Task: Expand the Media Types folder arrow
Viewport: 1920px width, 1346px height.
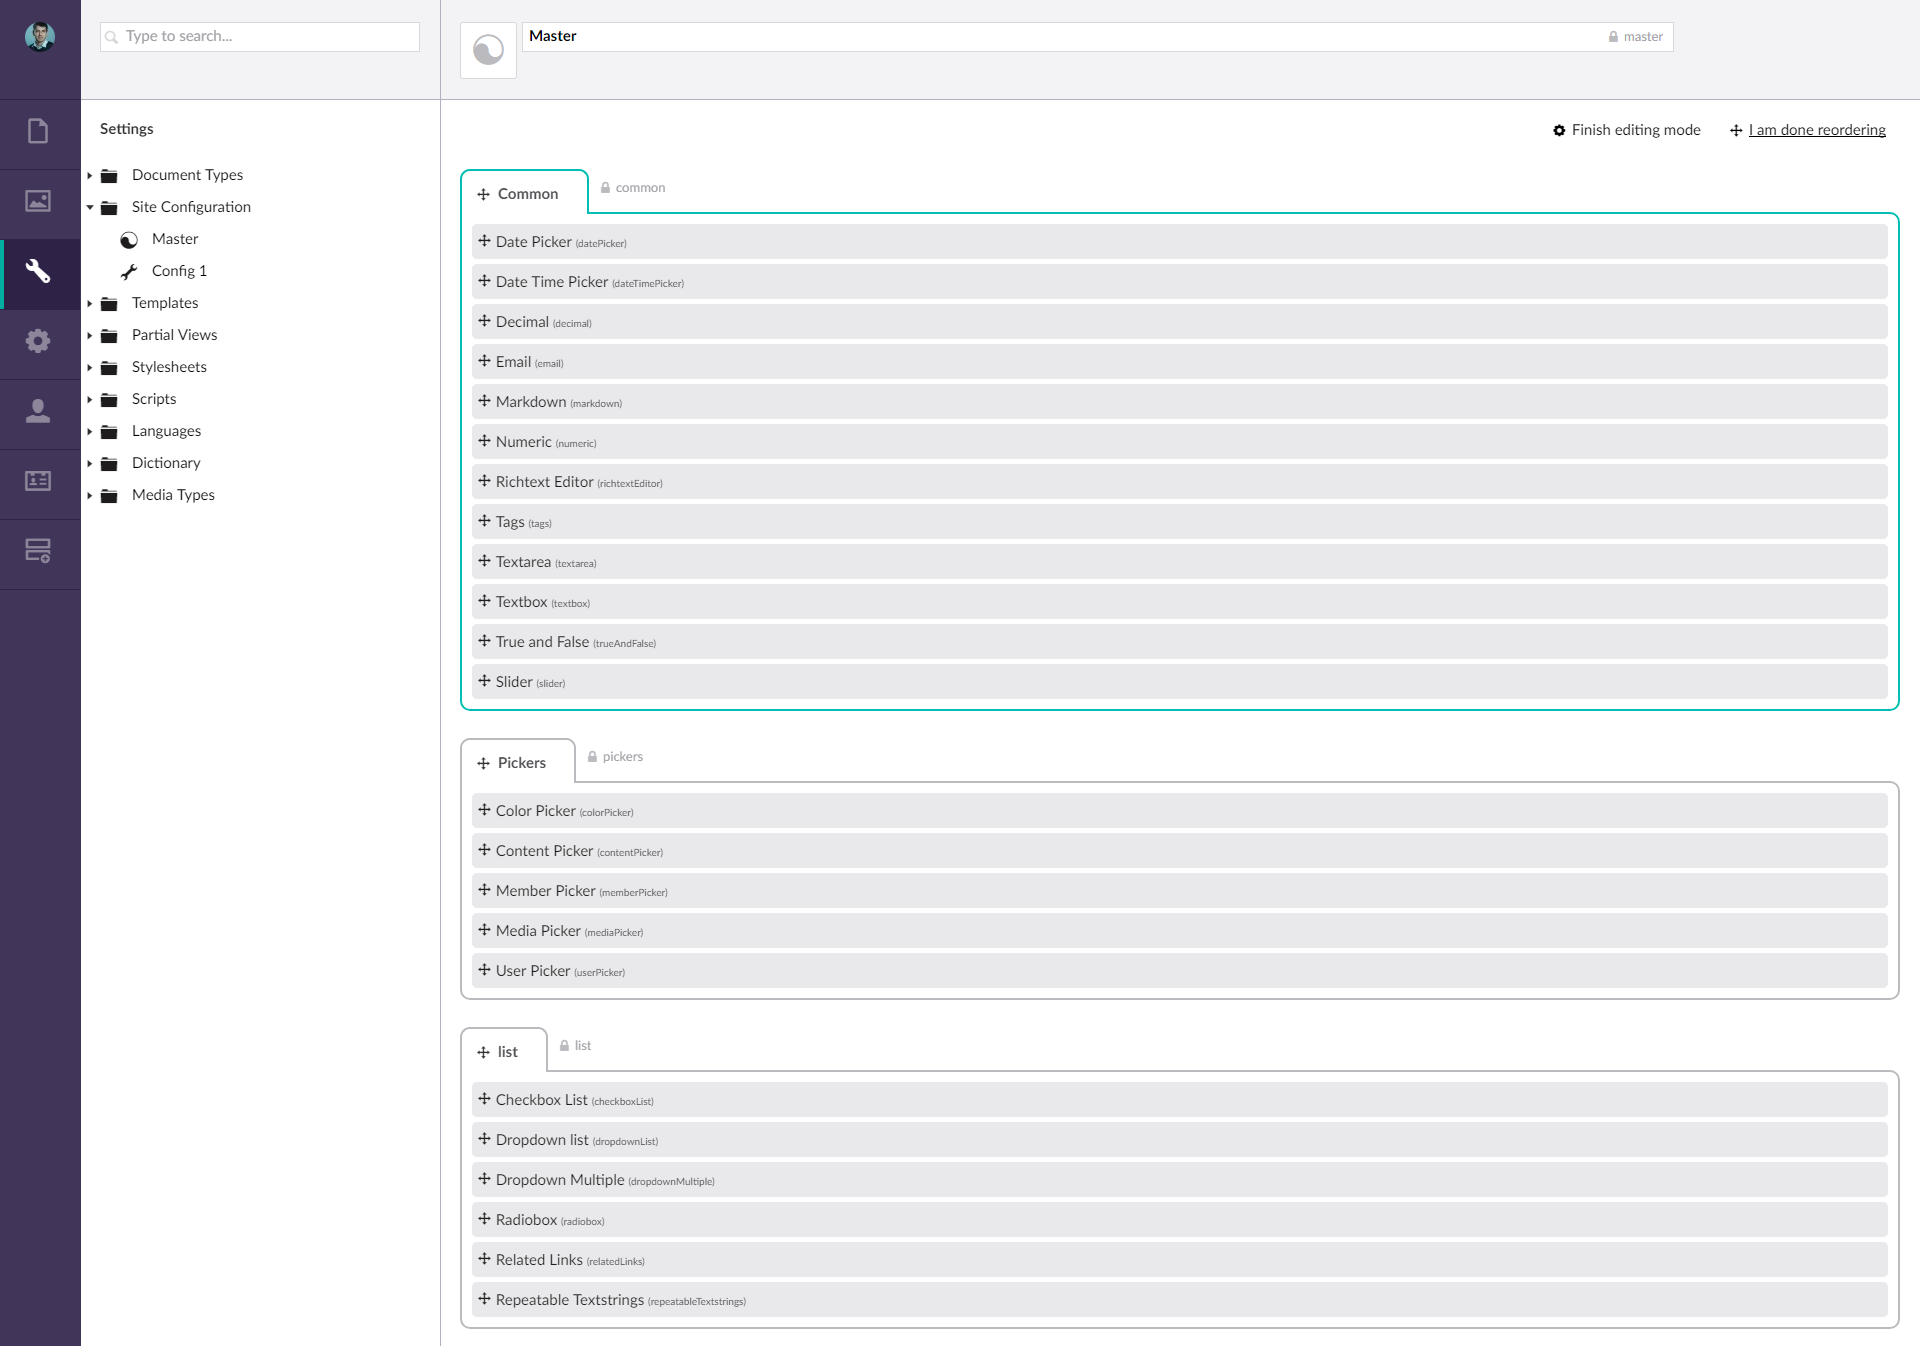Action: pos(89,495)
